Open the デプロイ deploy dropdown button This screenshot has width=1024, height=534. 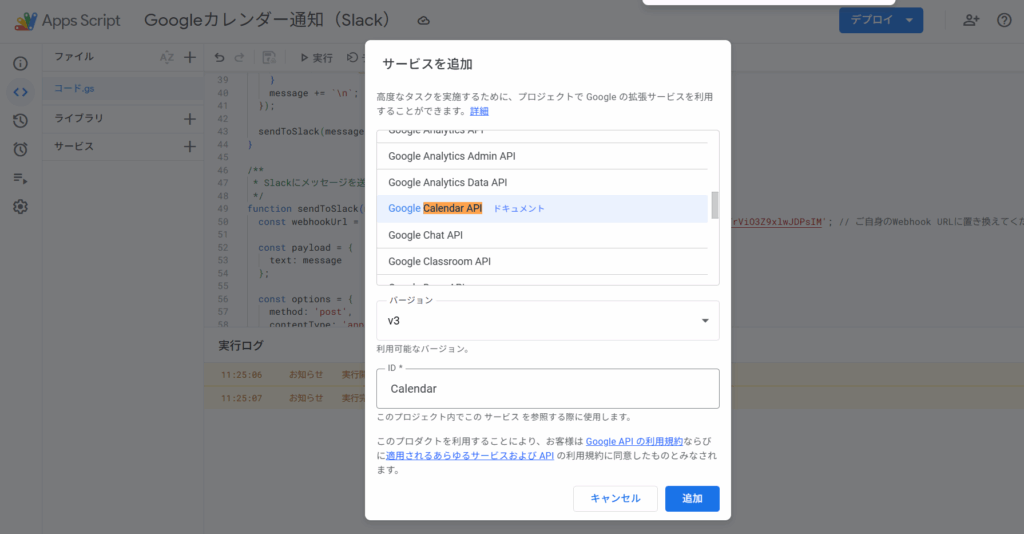[x=881, y=20]
